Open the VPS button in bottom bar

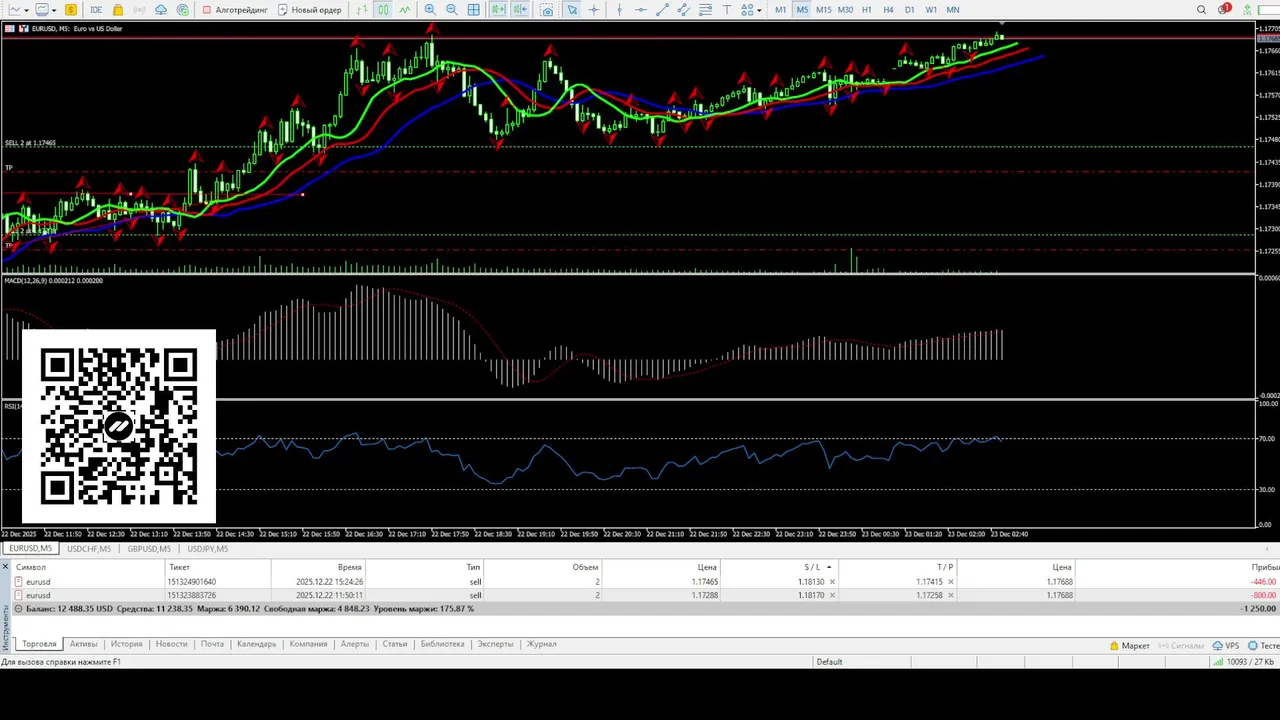pos(1226,646)
